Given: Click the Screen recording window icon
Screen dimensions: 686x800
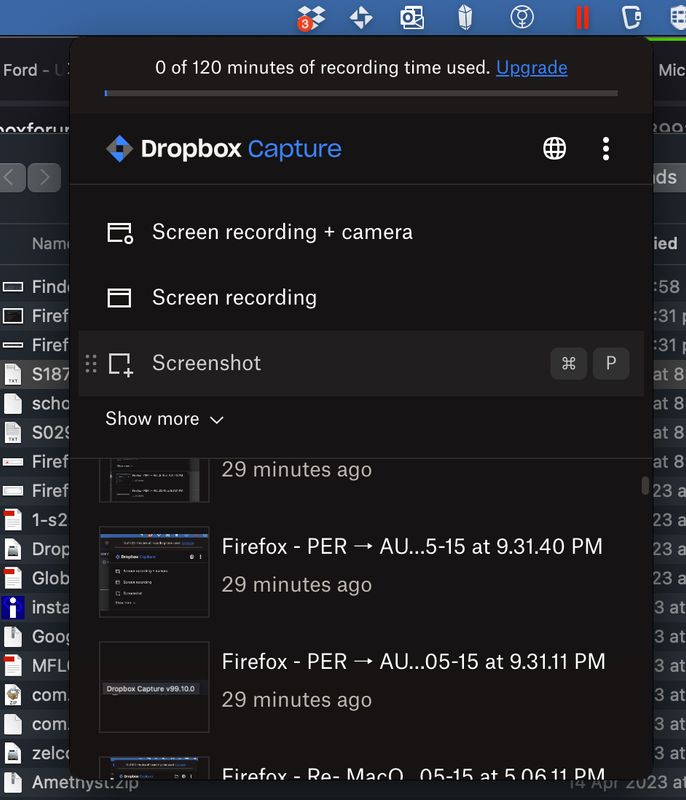Looking at the screenshot, I should 120,298.
